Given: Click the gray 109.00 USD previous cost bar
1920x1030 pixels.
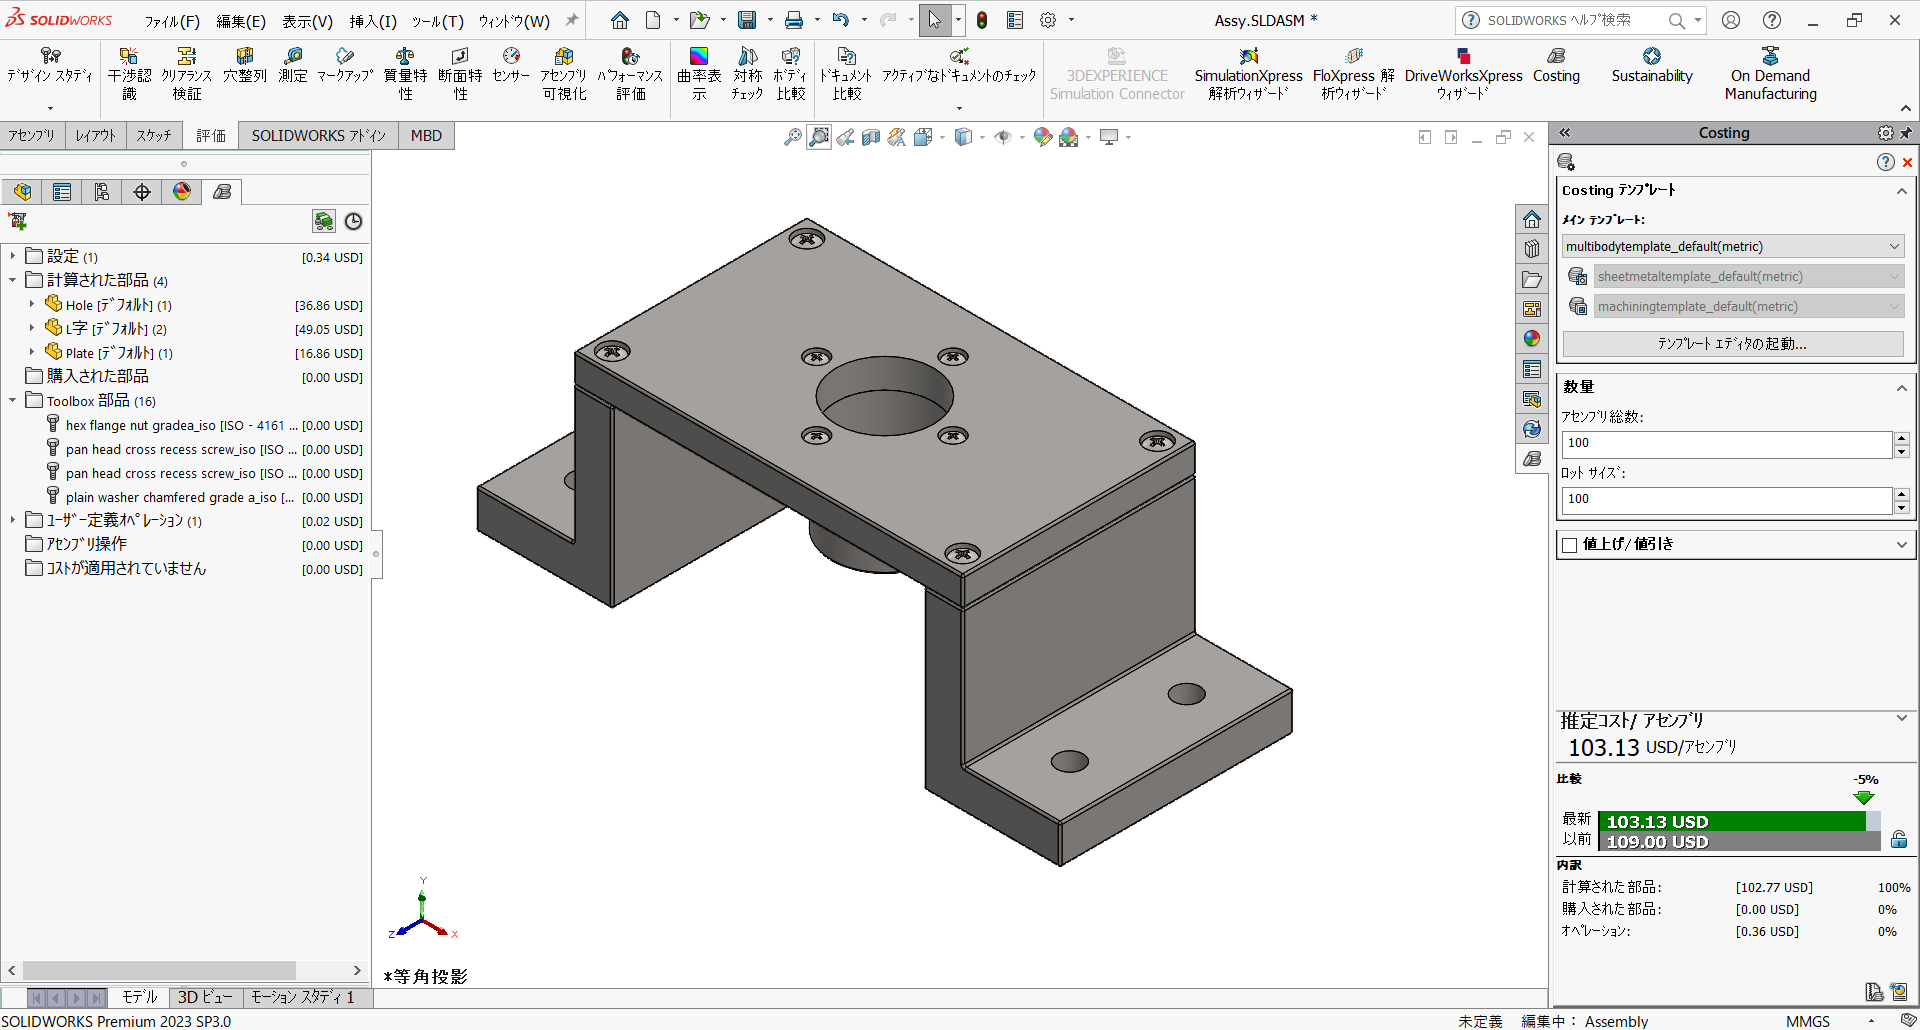Looking at the screenshot, I should [1739, 841].
